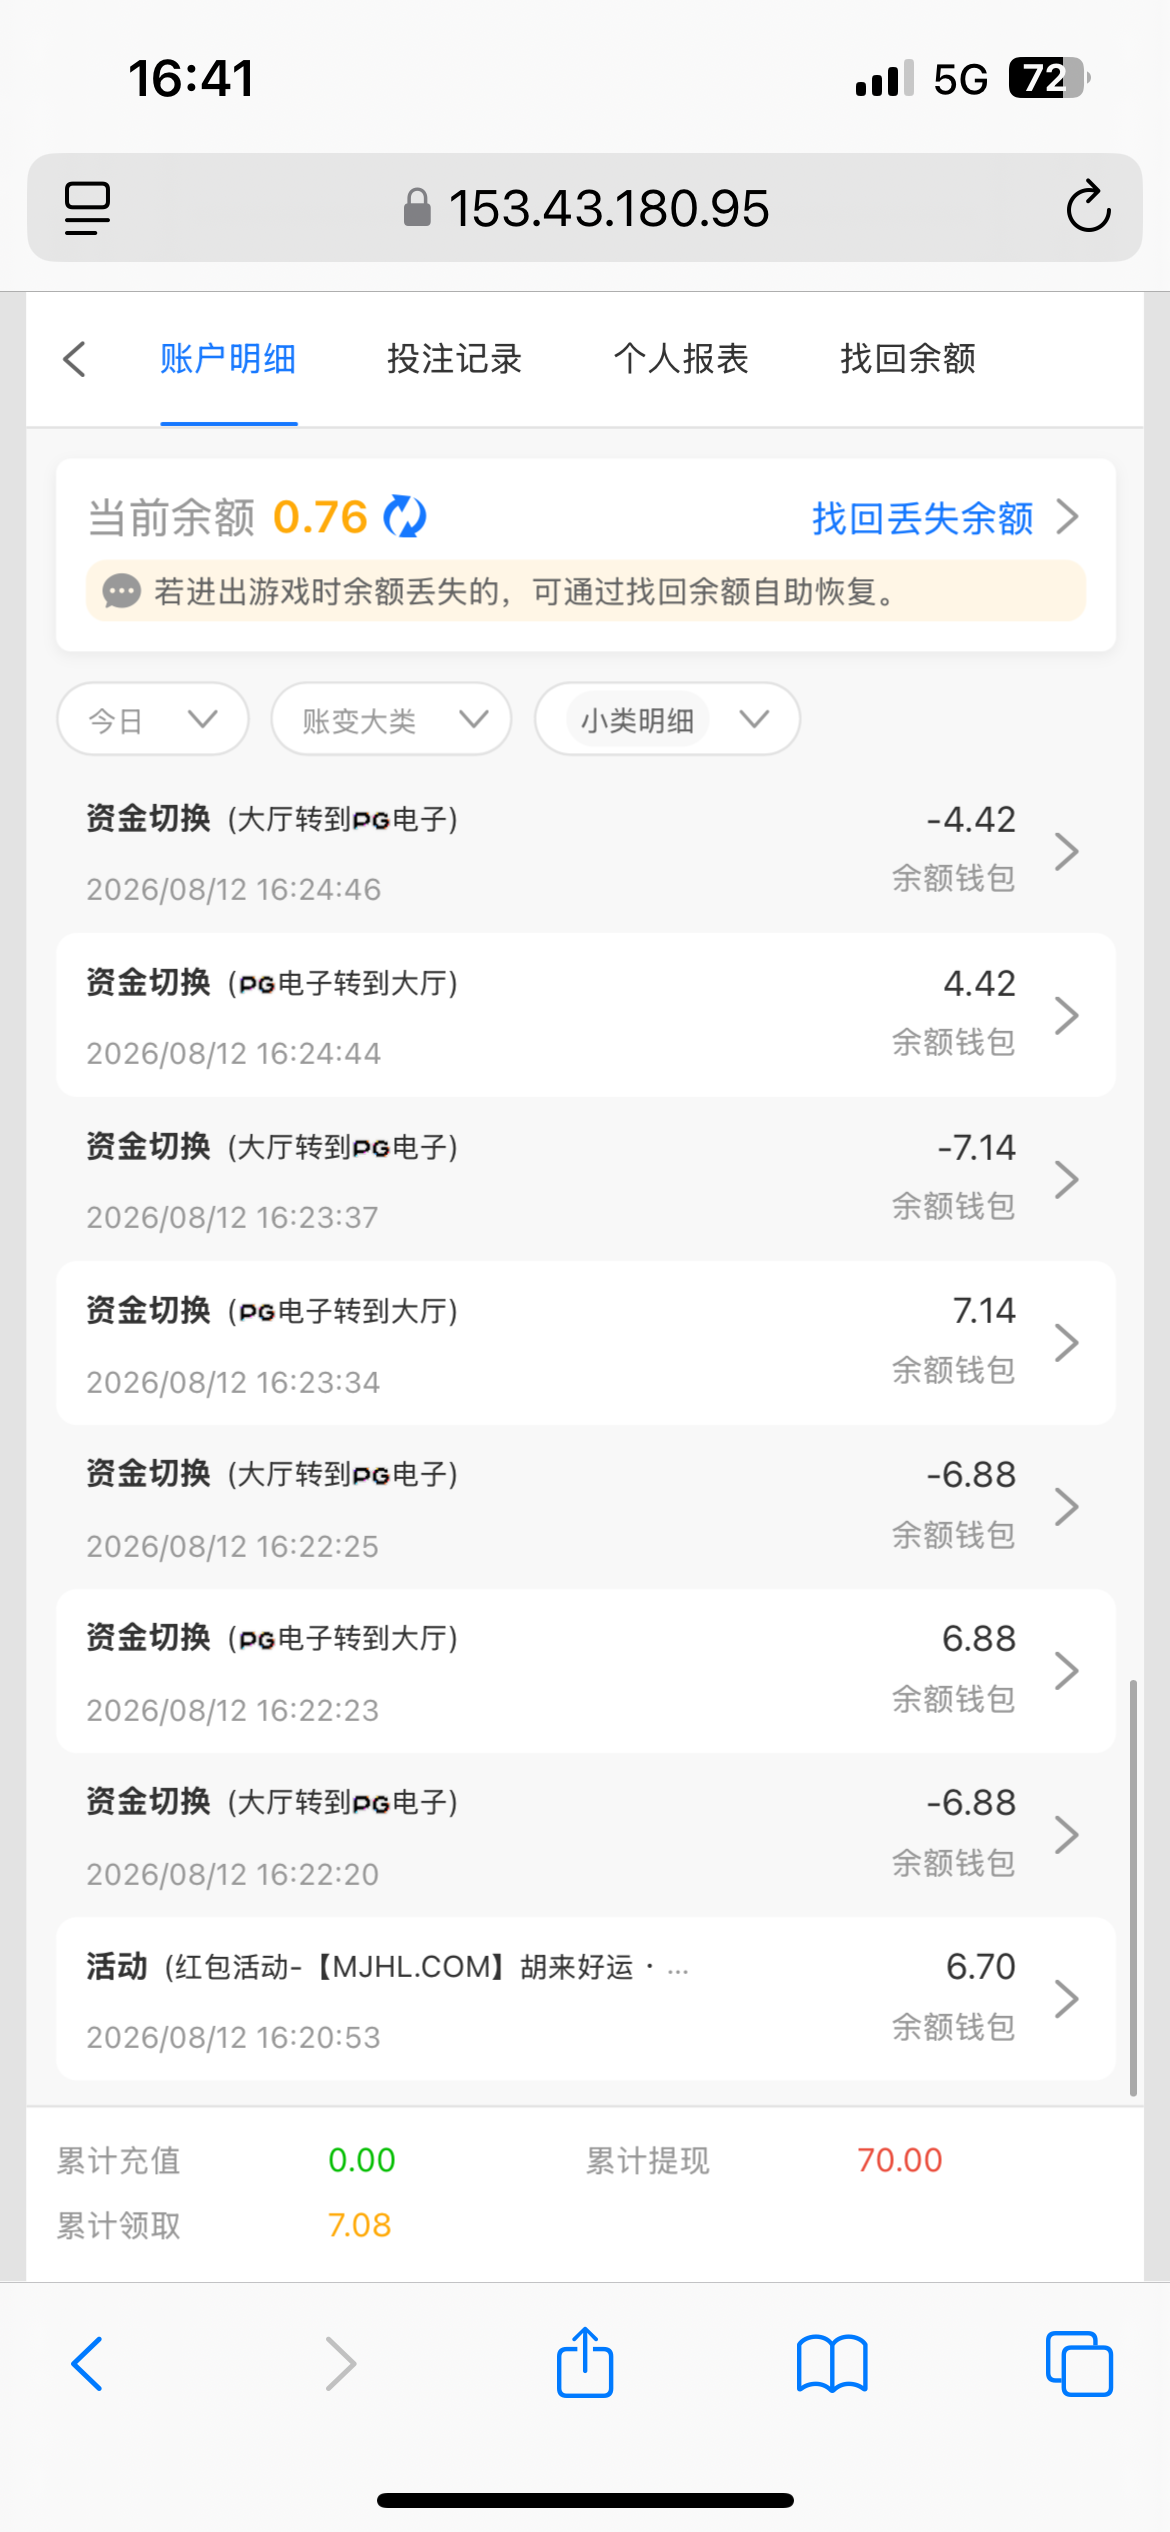Tap the Safari page reload icon
The width and height of the screenshot is (1170, 2532).
(x=1088, y=207)
